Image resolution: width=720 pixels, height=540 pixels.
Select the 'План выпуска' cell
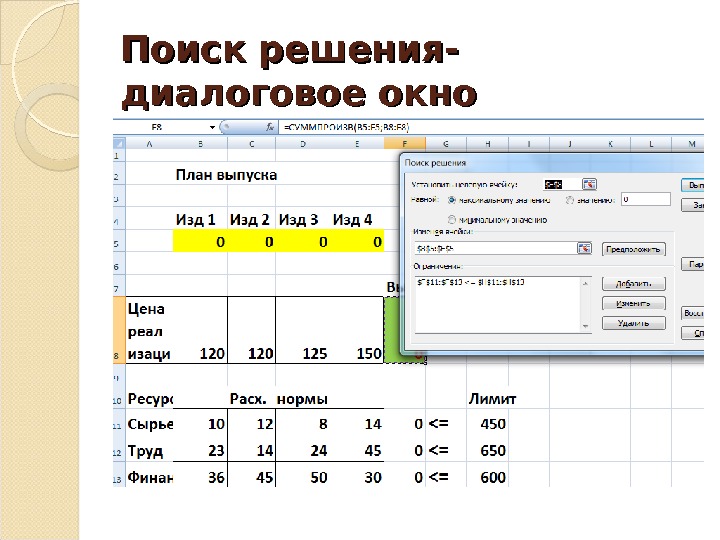(226, 174)
